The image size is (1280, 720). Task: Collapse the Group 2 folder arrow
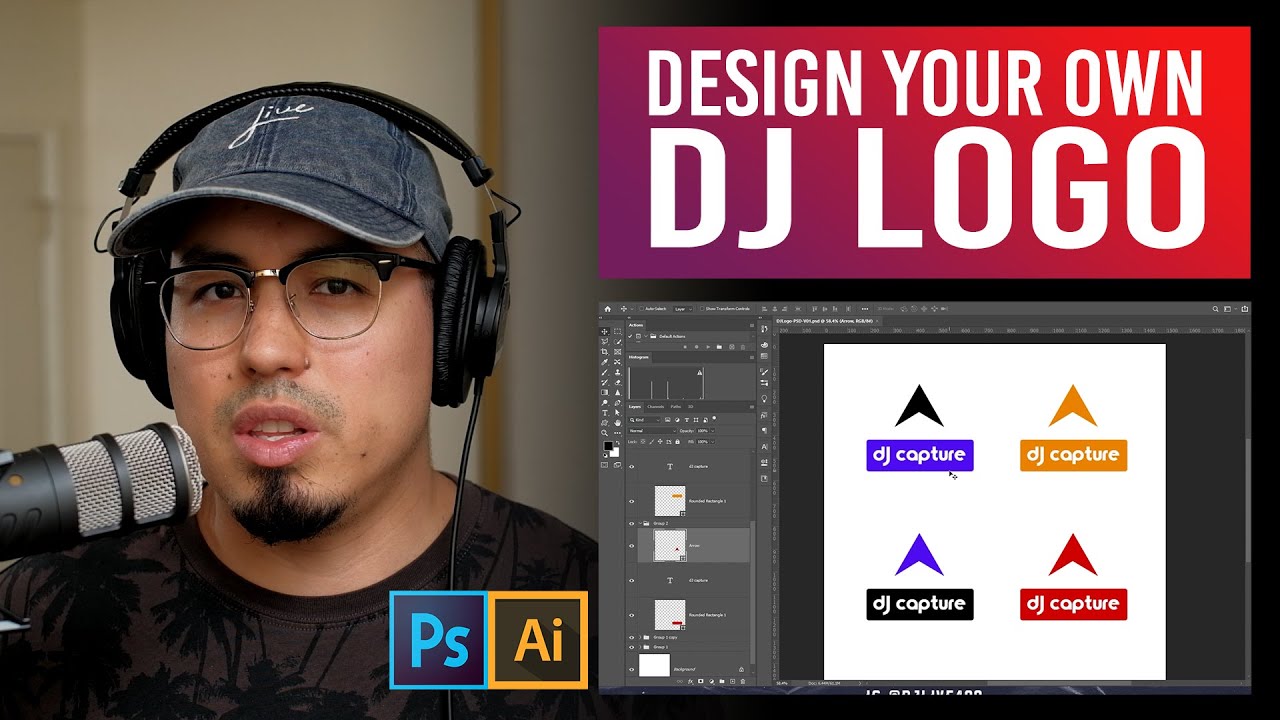click(x=640, y=523)
